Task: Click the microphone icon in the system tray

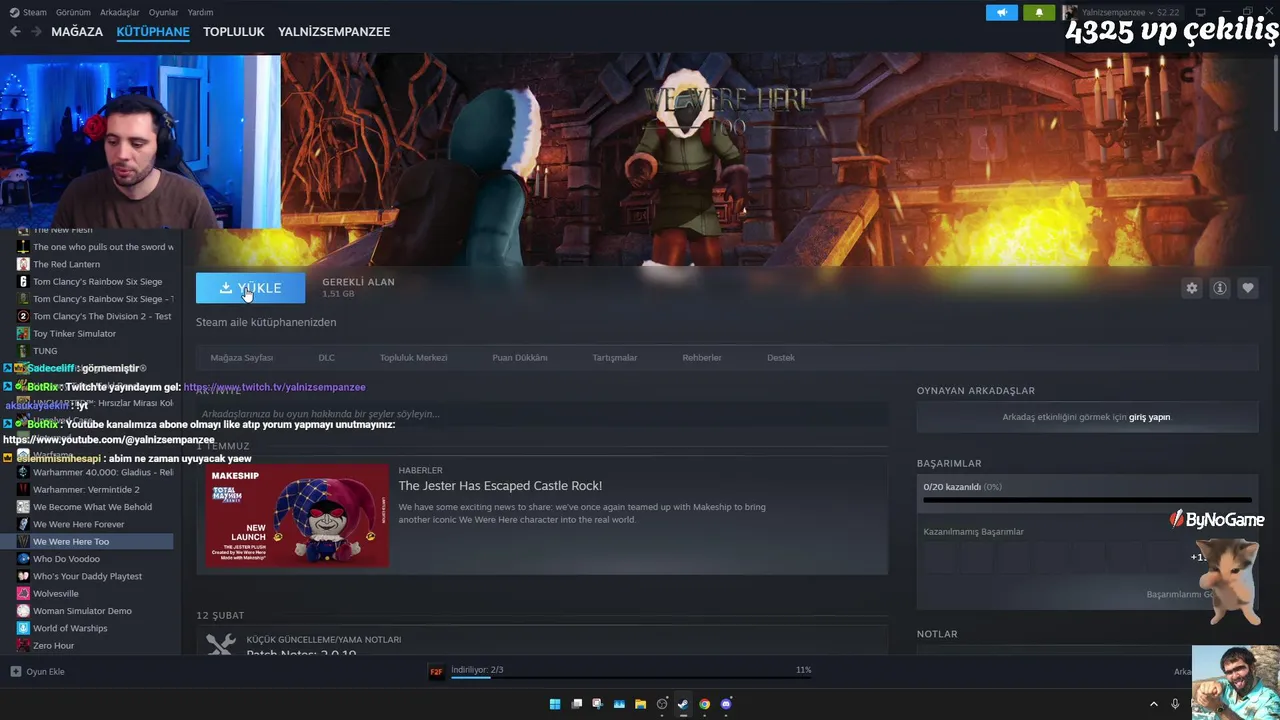Action: [x=1175, y=704]
